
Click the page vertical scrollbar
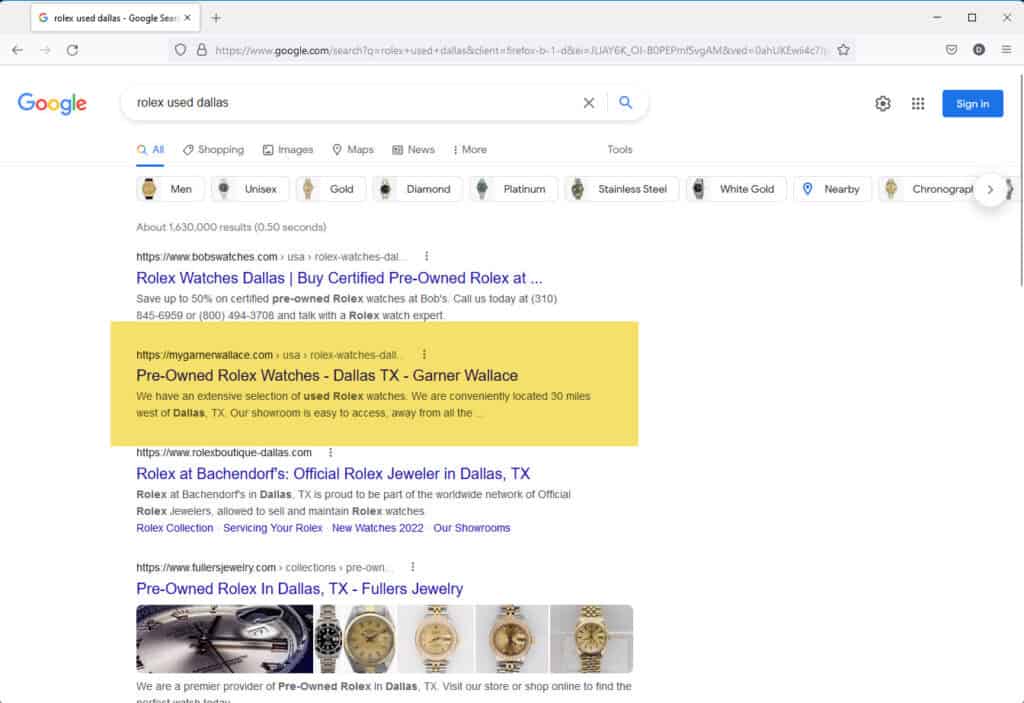pos(1020,181)
